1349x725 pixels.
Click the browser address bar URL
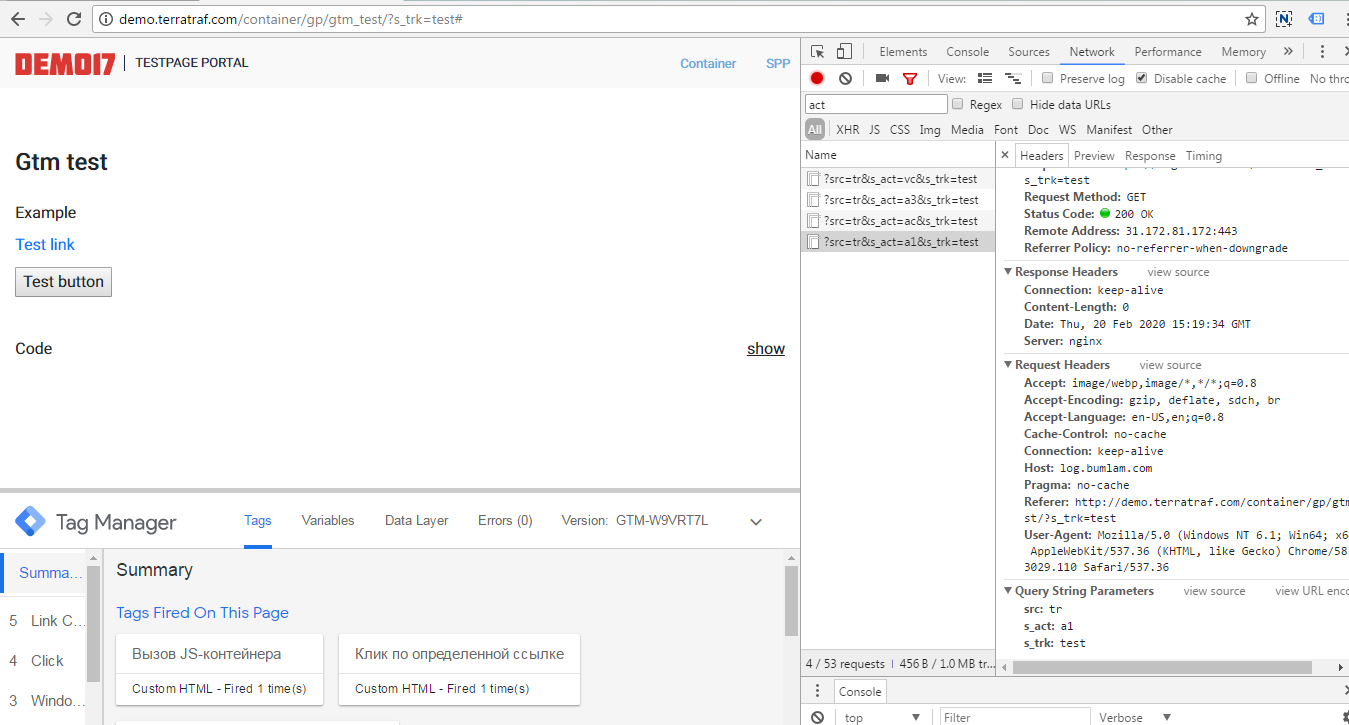tap(290, 19)
